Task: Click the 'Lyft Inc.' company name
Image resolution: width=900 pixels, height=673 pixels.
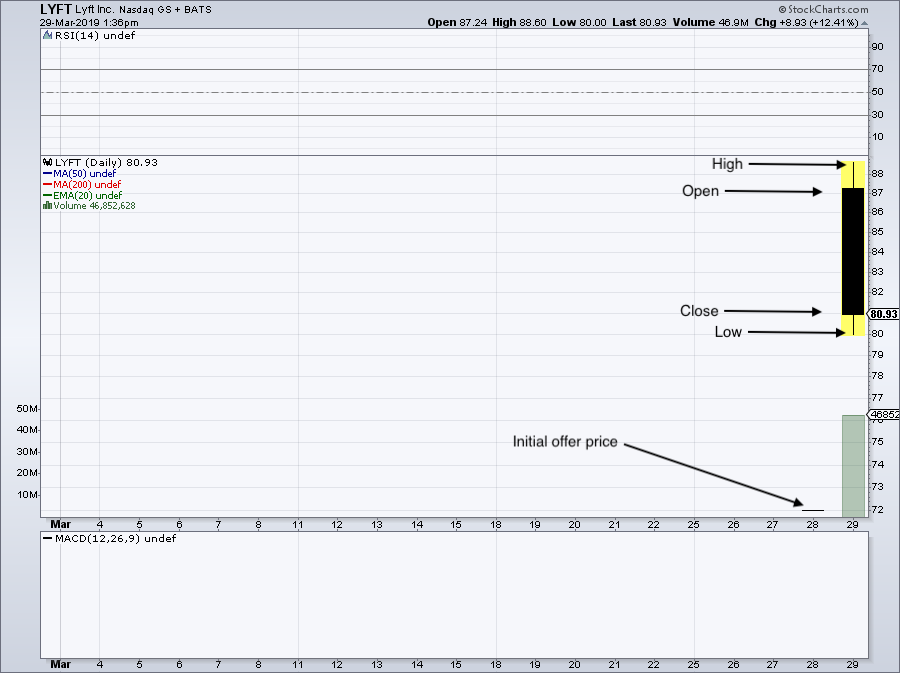Action: (95, 10)
